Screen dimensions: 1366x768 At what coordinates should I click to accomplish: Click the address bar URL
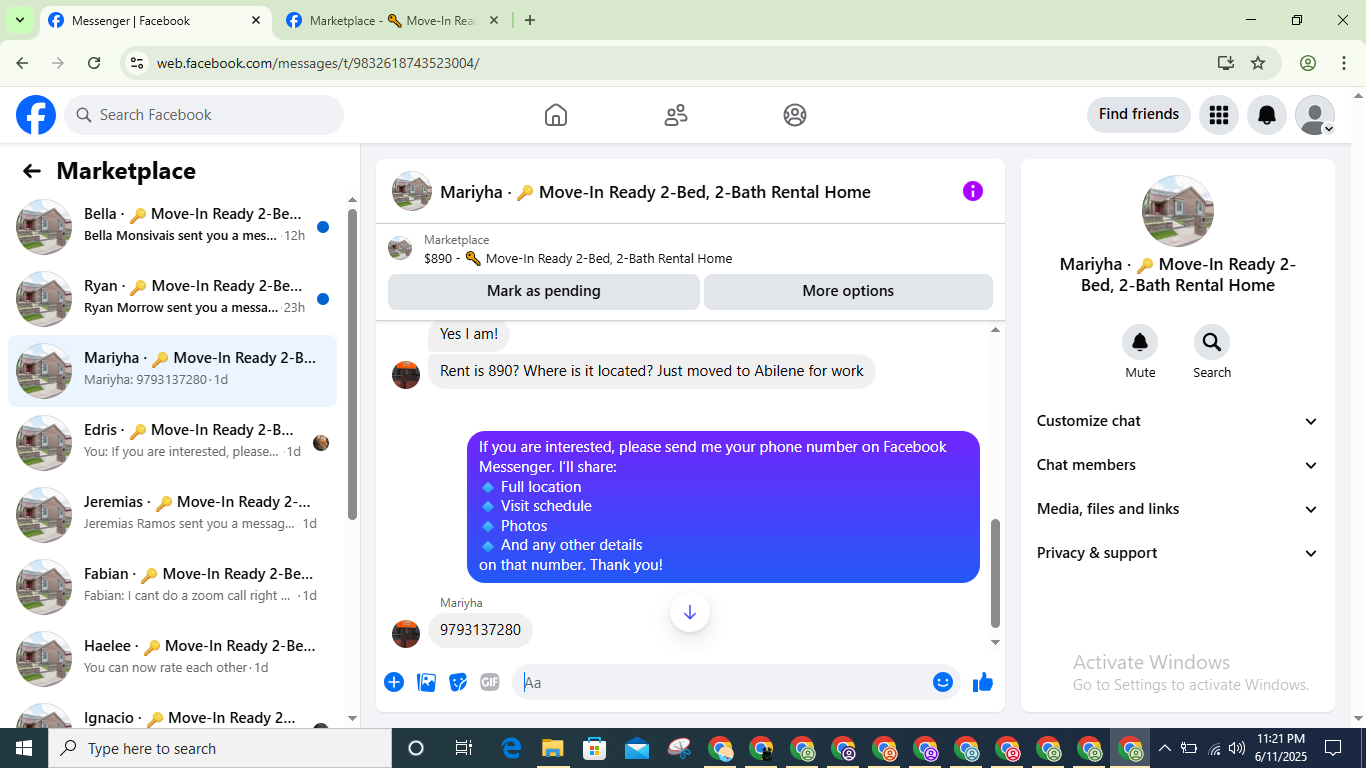coord(318,63)
